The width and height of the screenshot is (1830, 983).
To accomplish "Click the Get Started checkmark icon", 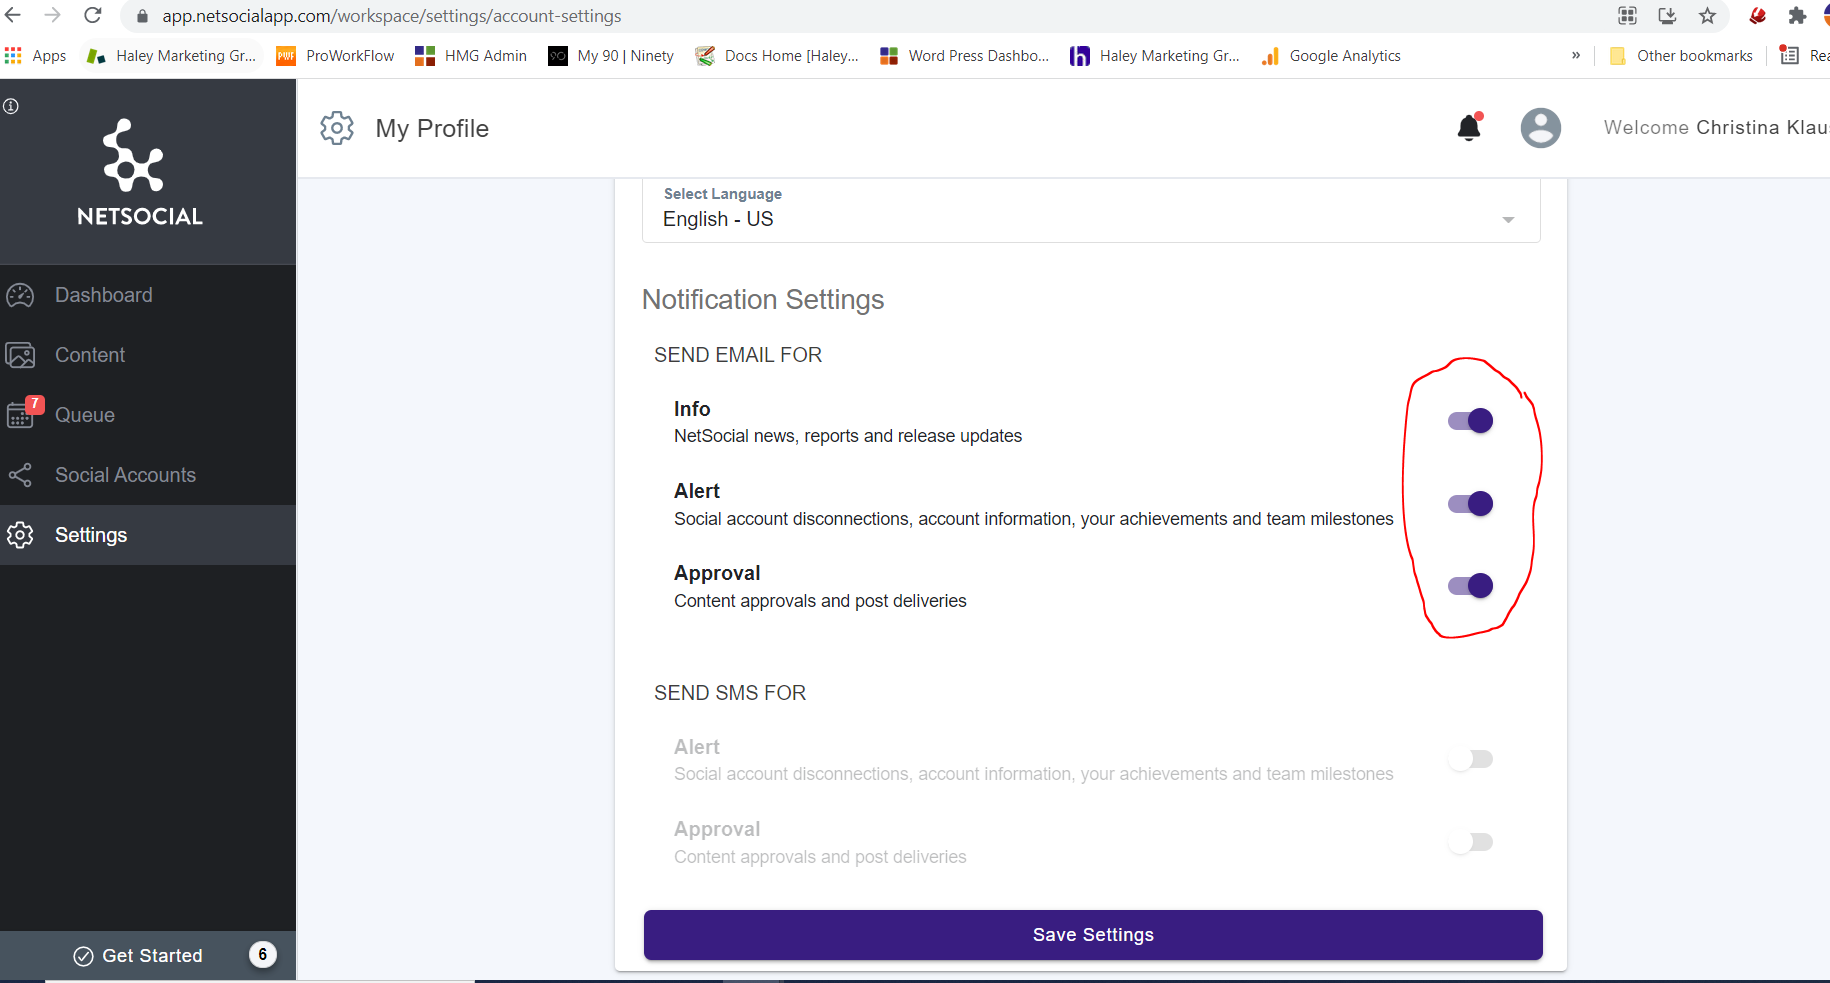I will pyautogui.click(x=84, y=956).
